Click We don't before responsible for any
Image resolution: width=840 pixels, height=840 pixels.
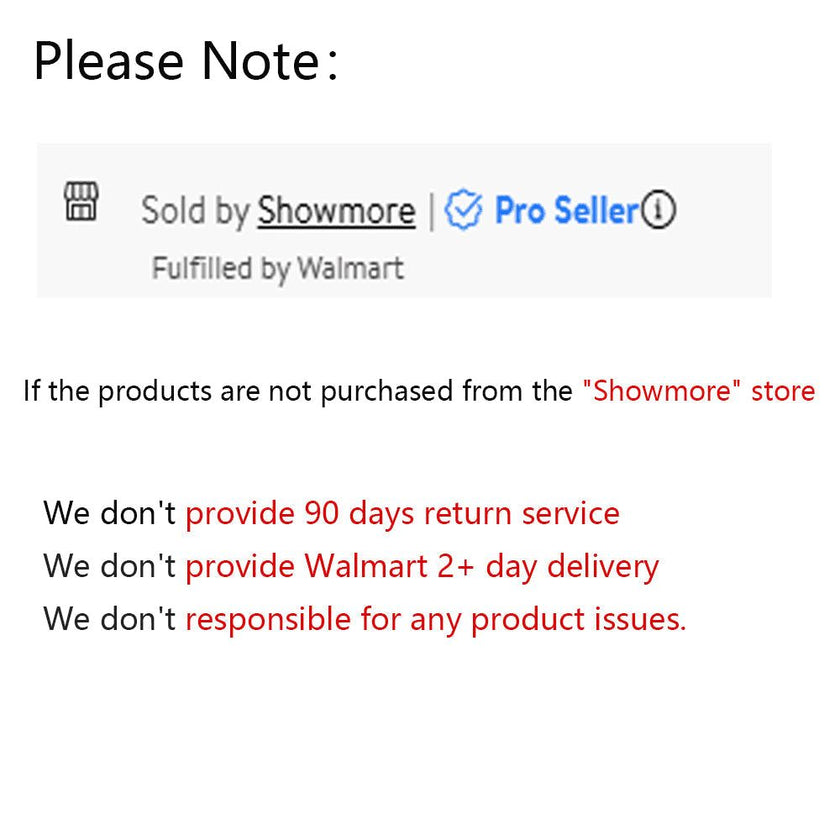[x=110, y=619]
